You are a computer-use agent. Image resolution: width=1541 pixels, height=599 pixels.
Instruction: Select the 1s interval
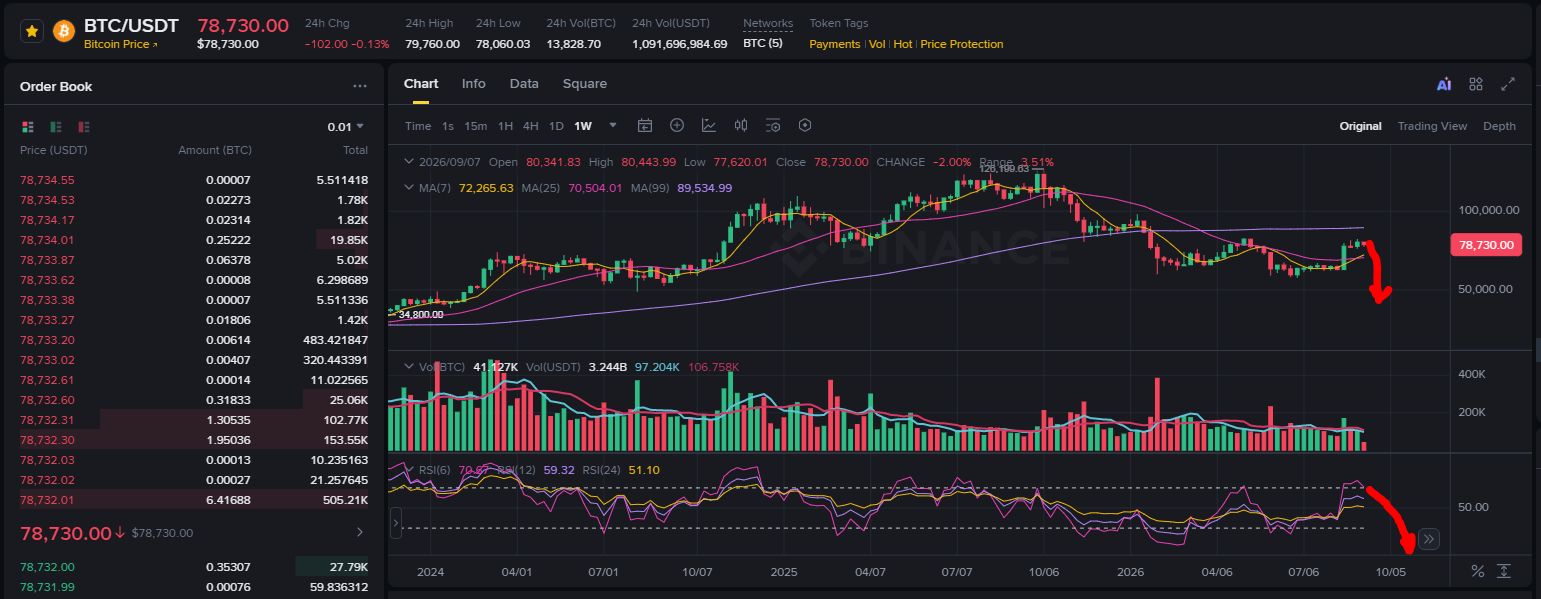[448, 126]
